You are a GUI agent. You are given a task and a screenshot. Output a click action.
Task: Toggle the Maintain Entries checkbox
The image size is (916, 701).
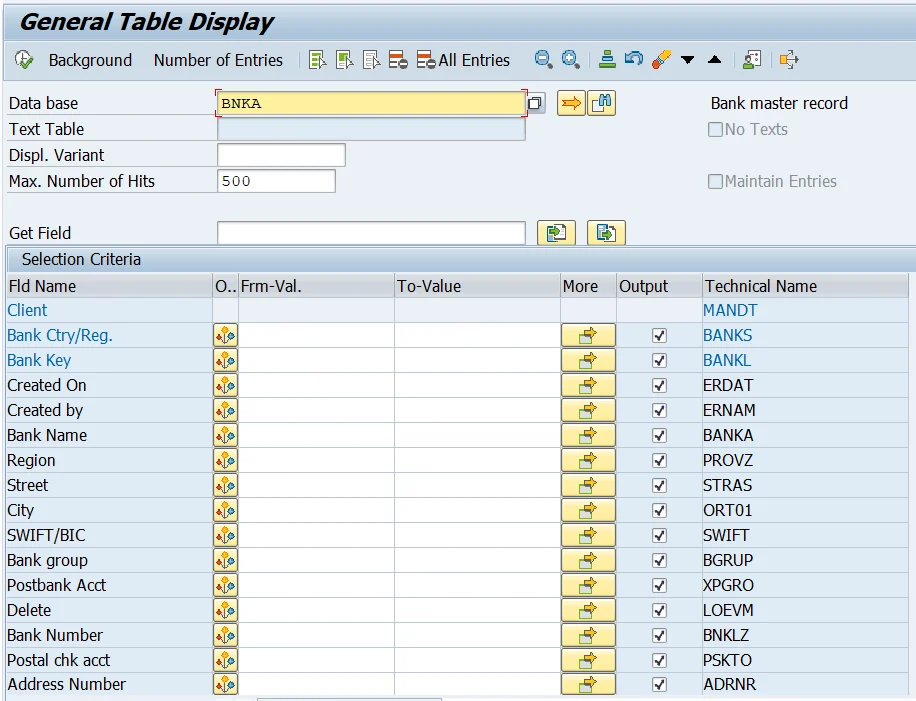point(715,182)
